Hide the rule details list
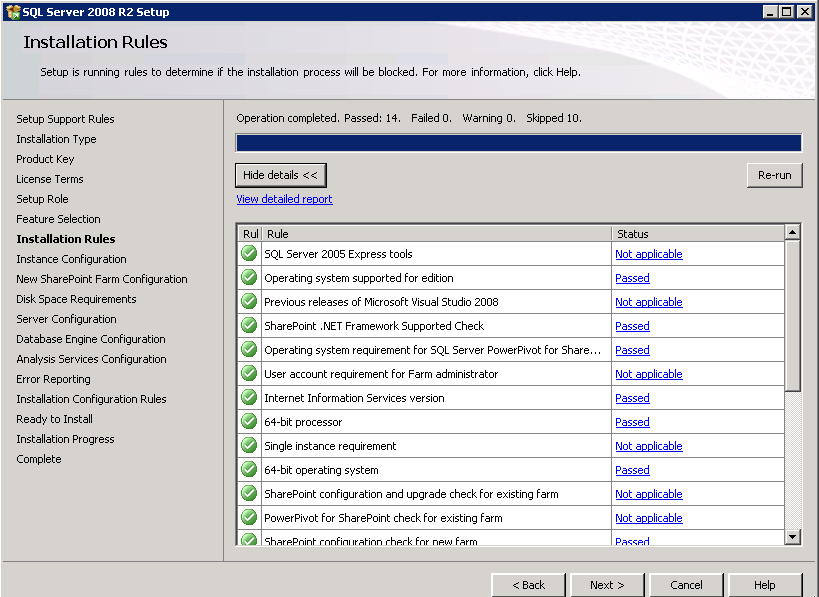Viewport: 819px width, 597px height. click(x=280, y=175)
